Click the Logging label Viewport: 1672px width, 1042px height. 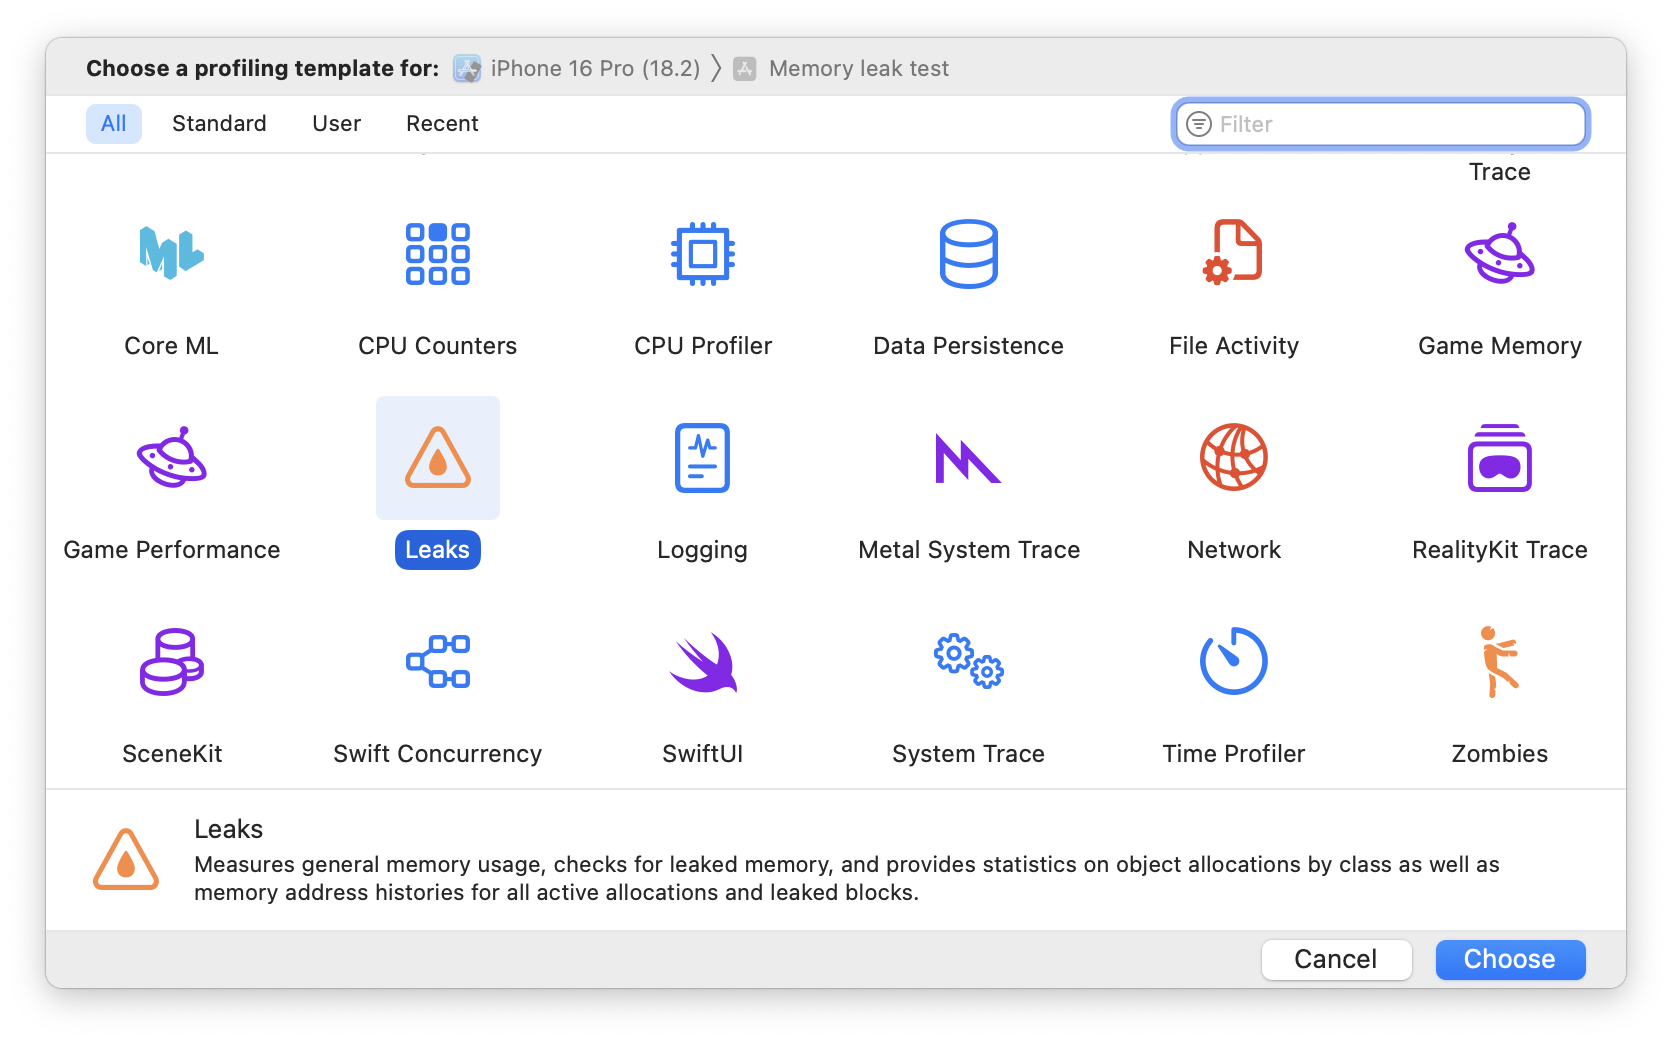tap(702, 550)
